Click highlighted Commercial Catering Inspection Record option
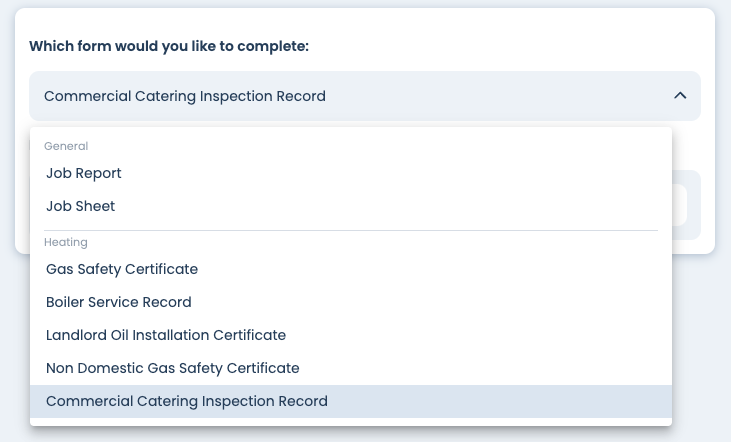The image size is (731, 442). (187, 401)
